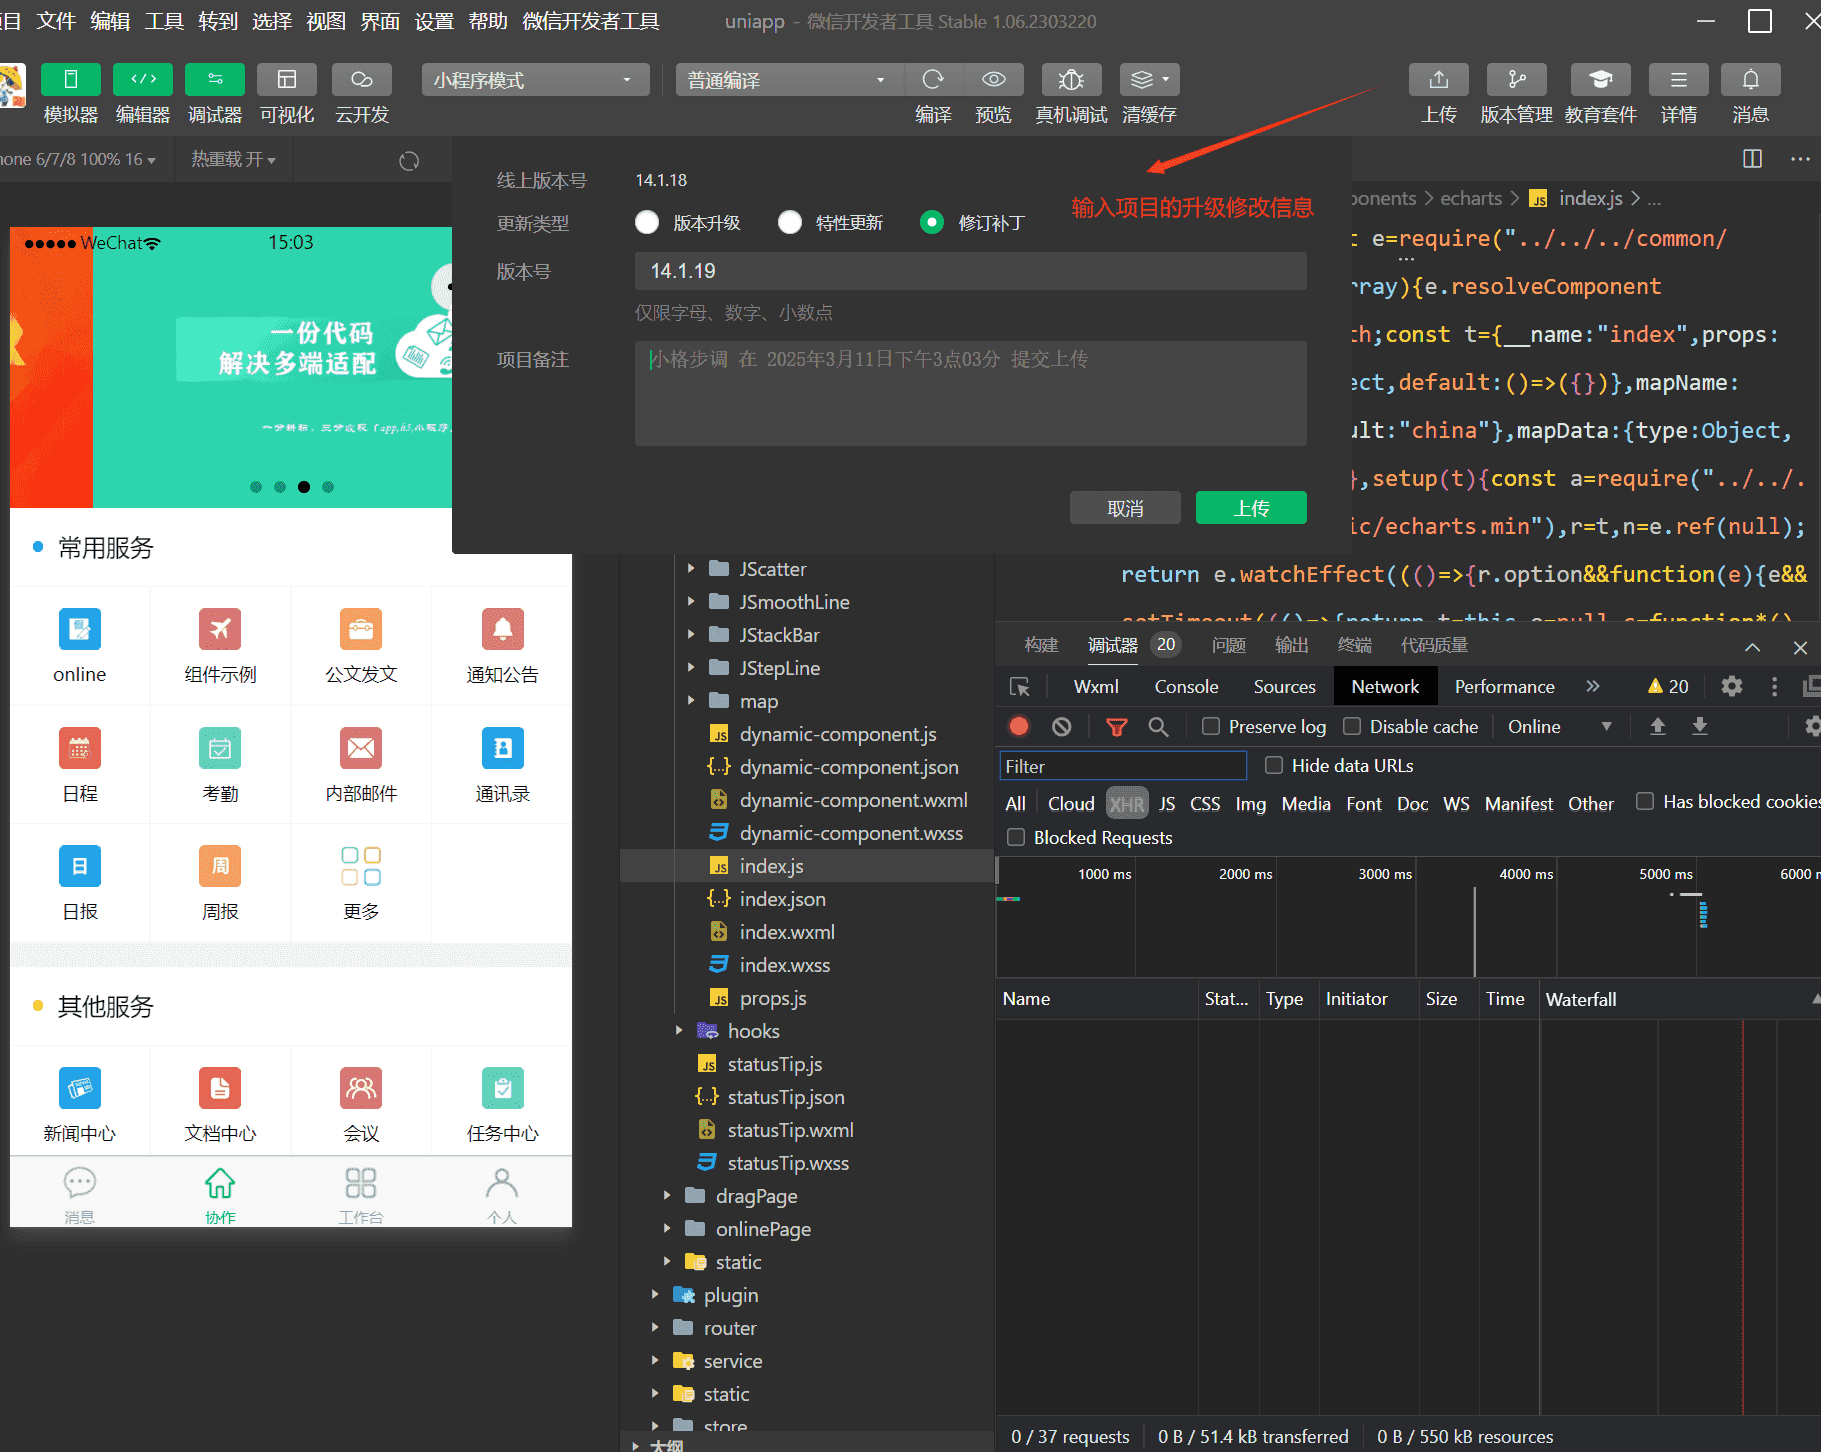Clear the network log icon
Screen dimensions: 1821x1452
1062,726
